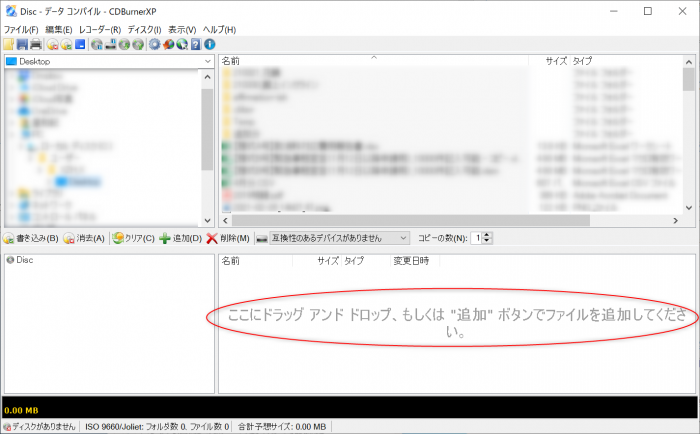Open settings via the gear icon
Screen dimensions: 700x434
tap(154, 44)
